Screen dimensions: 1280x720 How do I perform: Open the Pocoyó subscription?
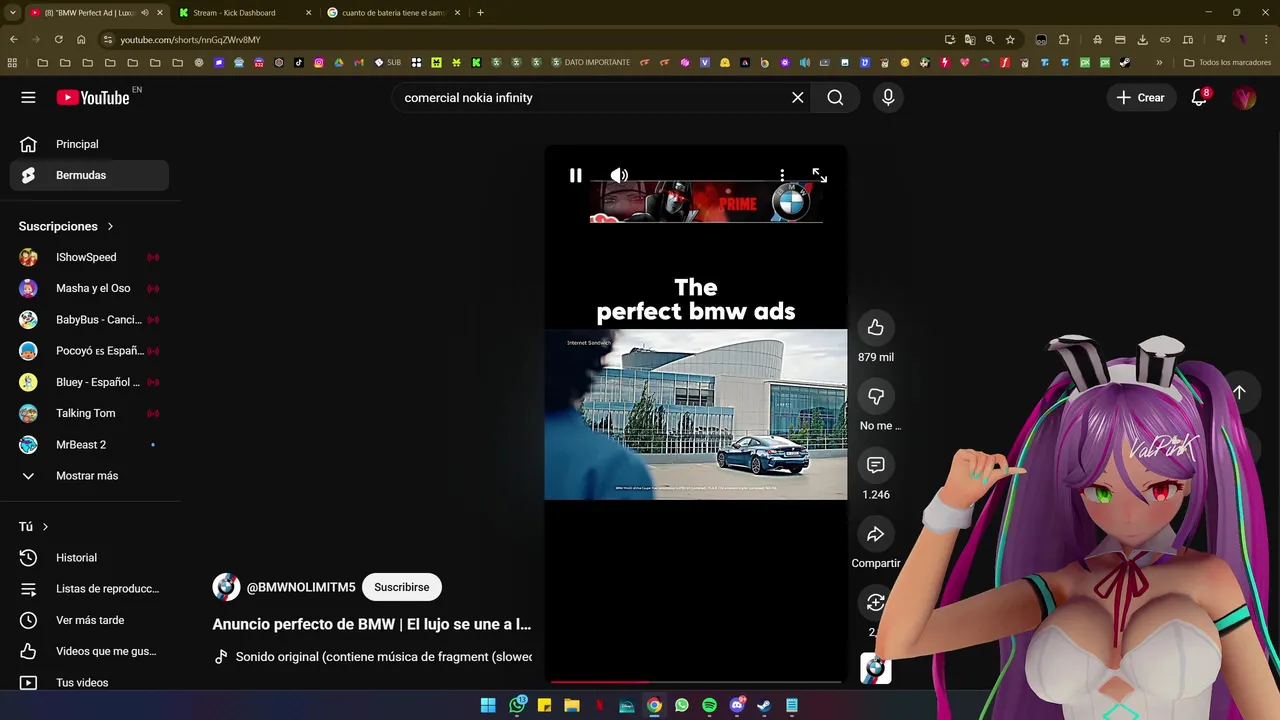[90, 351]
